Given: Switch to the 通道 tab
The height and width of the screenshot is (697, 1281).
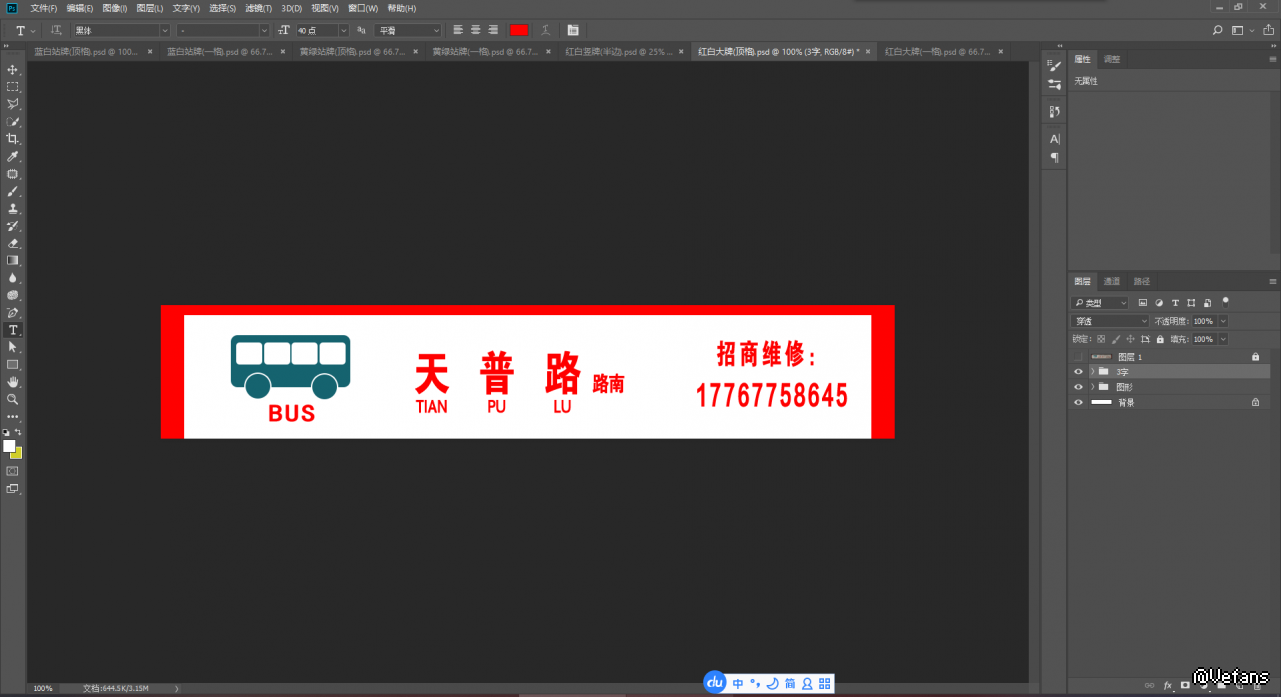Looking at the screenshot, I should click(1112, 281).
